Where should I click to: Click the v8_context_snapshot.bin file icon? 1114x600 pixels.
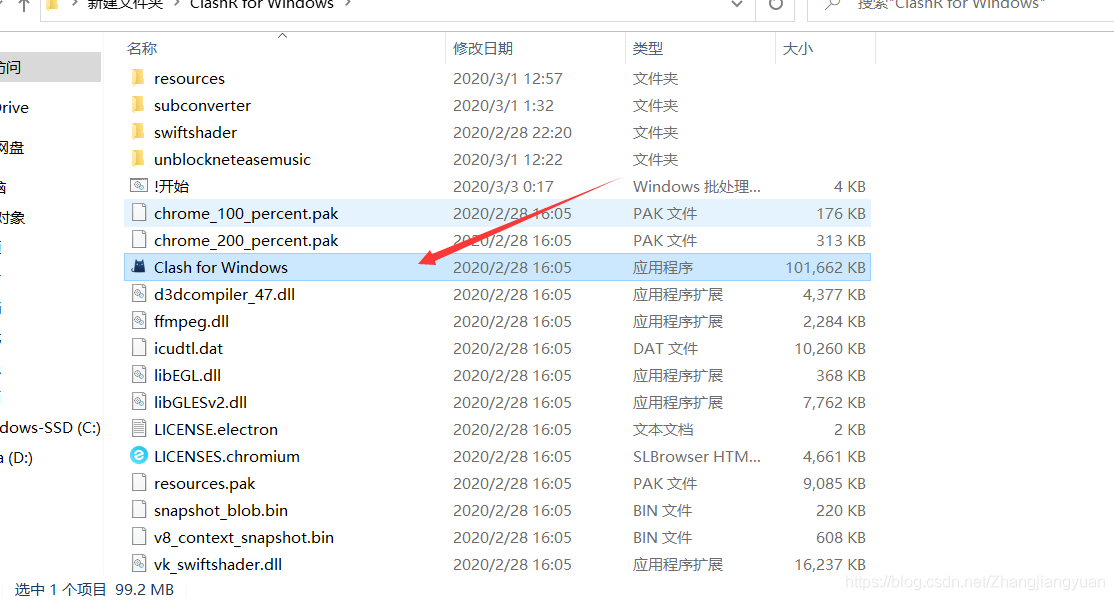coord(139,536)
